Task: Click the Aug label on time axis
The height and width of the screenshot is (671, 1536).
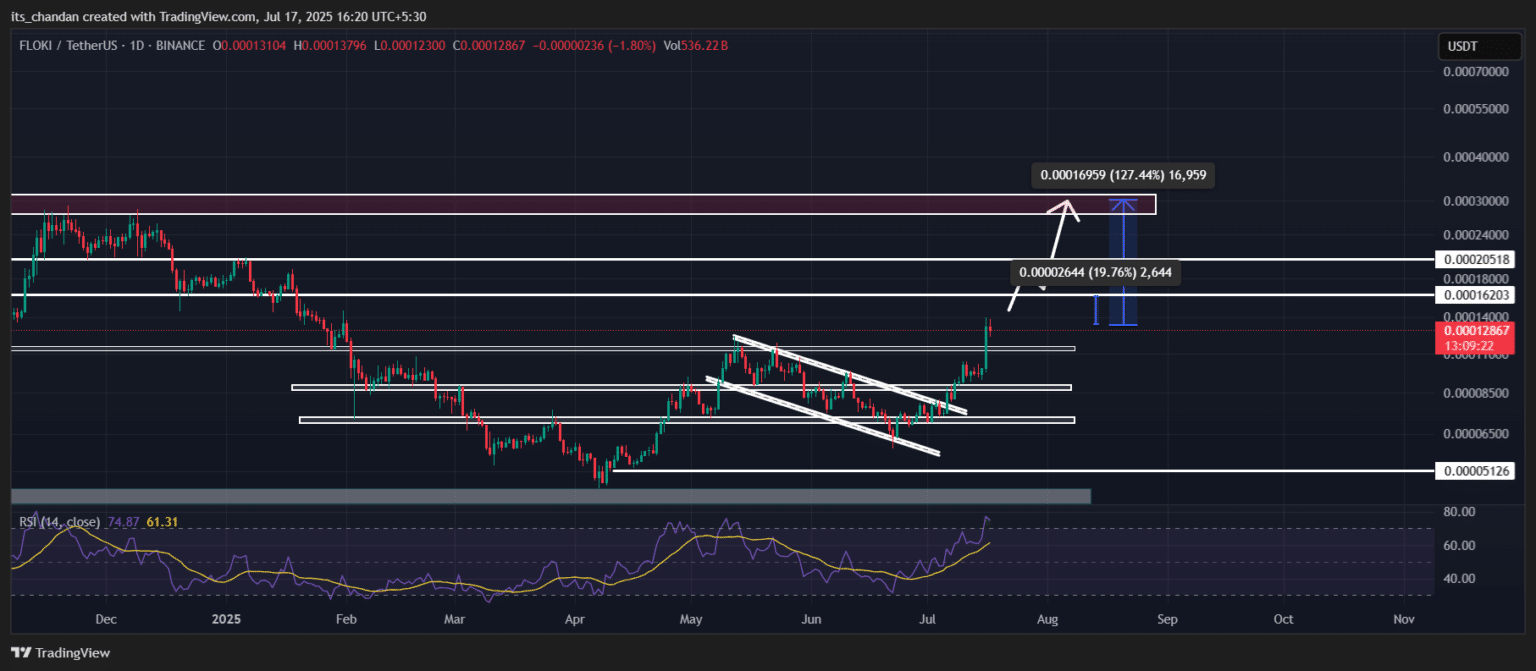Action: click(1049, 620)
